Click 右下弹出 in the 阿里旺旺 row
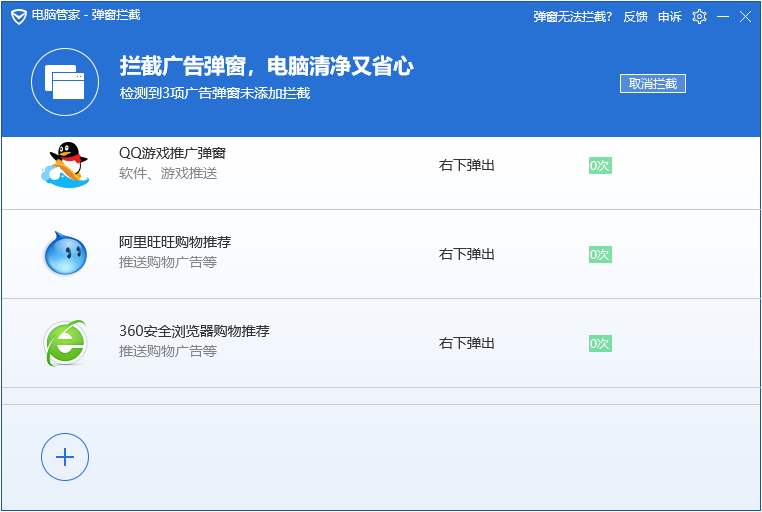Viewport: 762px width, 512px height. pyautogui.click(x=467, y=254)
